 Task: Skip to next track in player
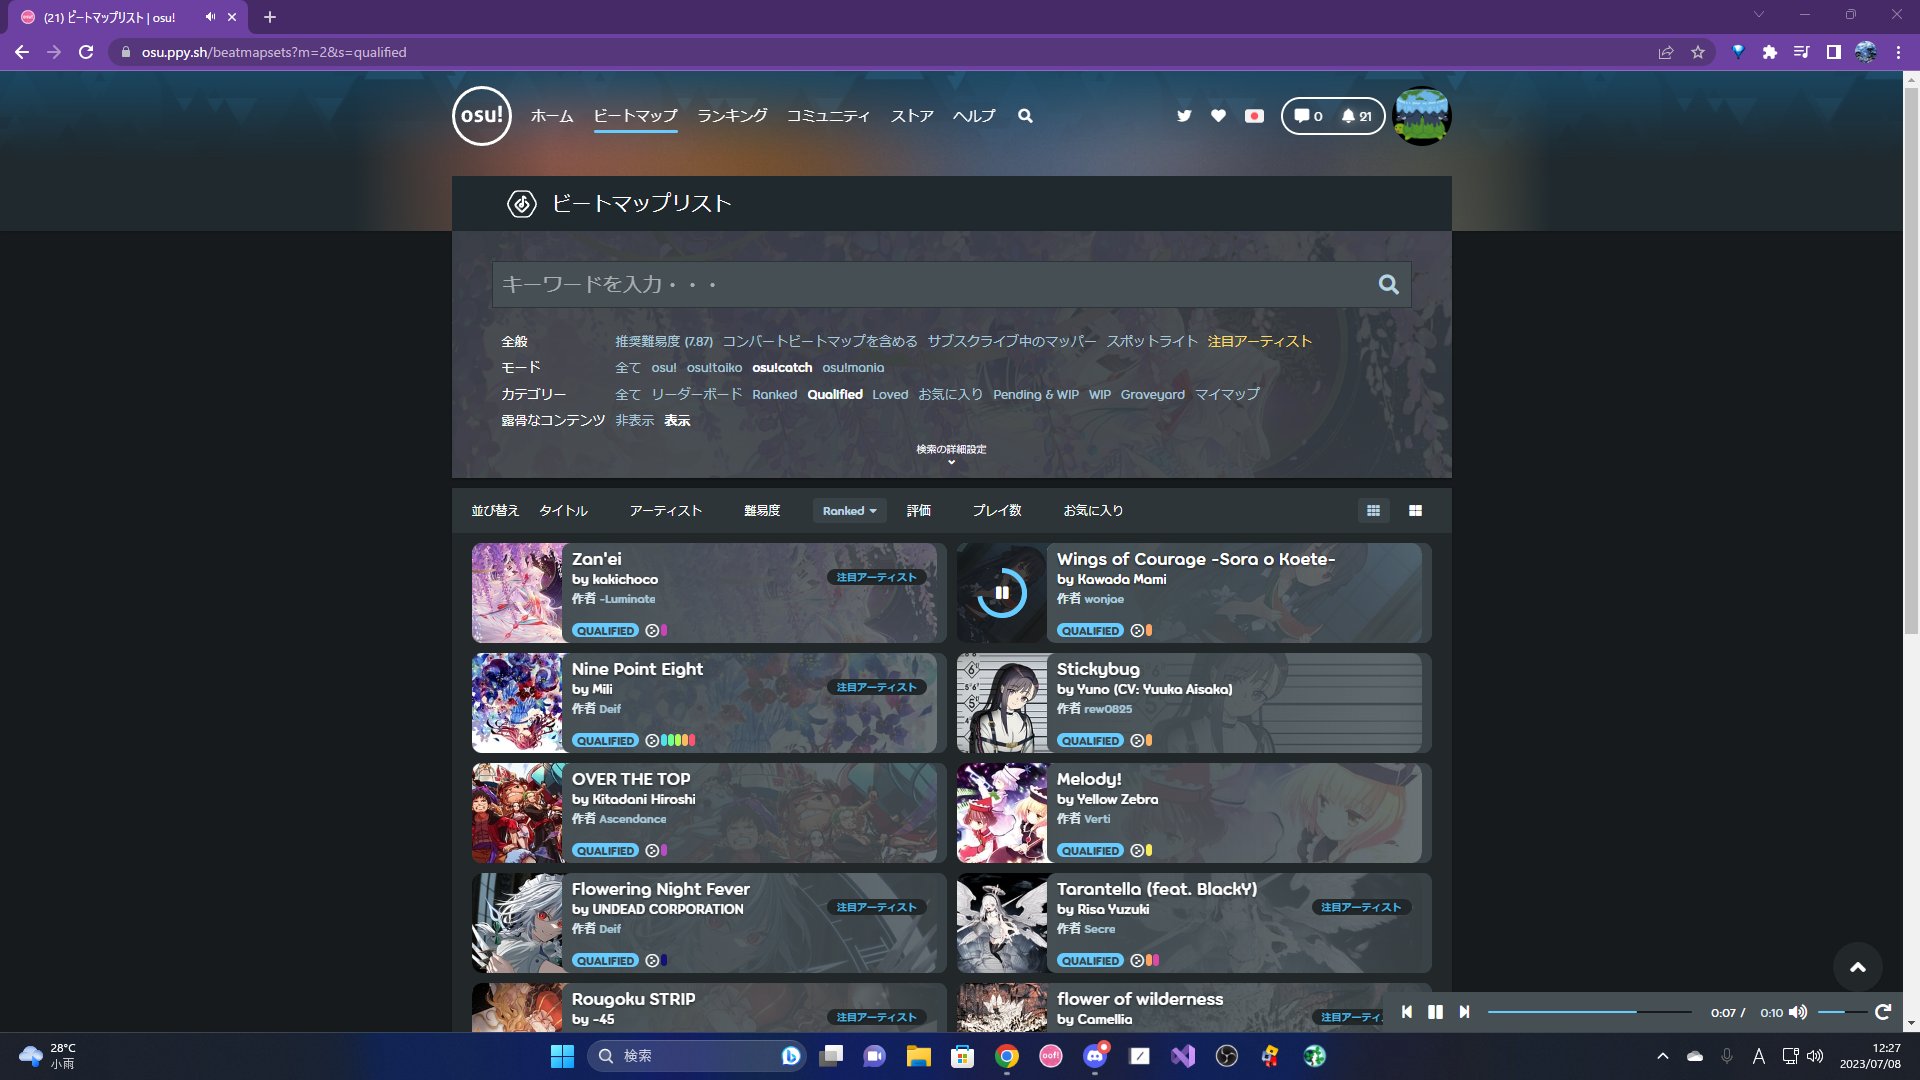pos(1464,1012)
